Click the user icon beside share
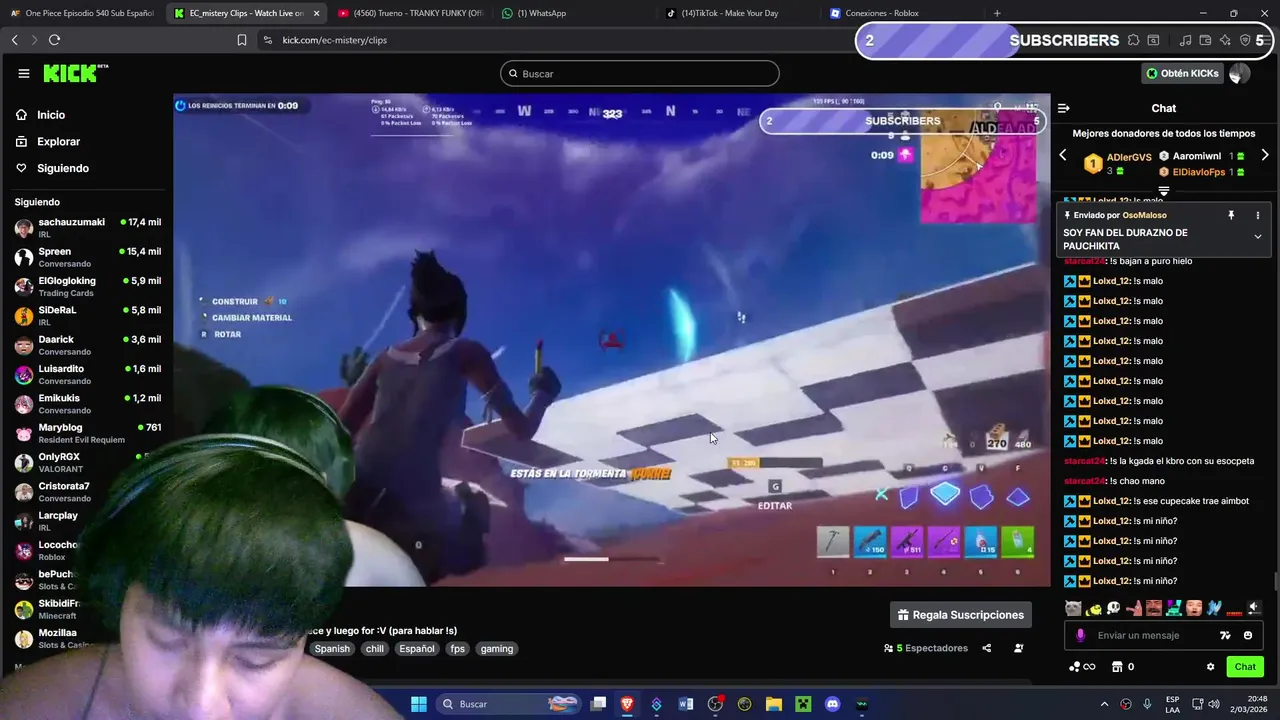Screen dimensions: 1280x720 click(1019, 648)
